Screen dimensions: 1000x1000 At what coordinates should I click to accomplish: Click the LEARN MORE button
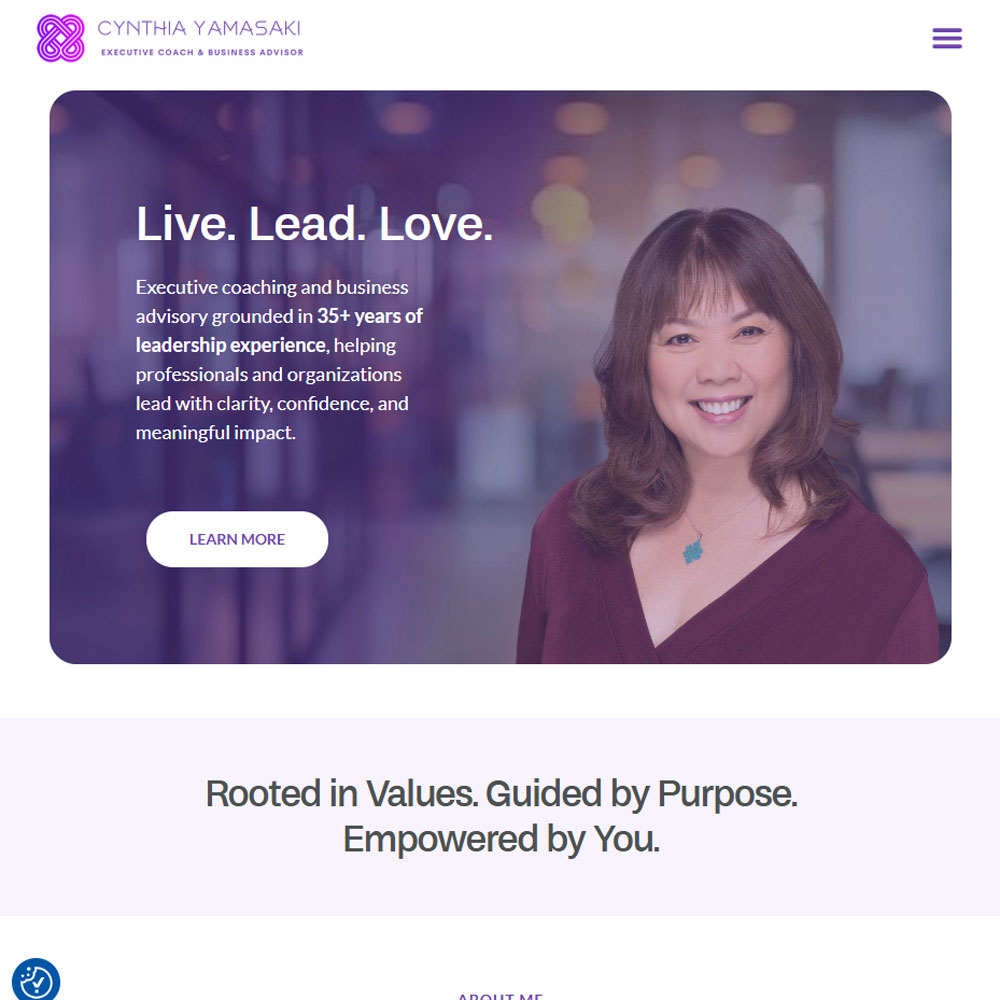[x=237, y=539]
